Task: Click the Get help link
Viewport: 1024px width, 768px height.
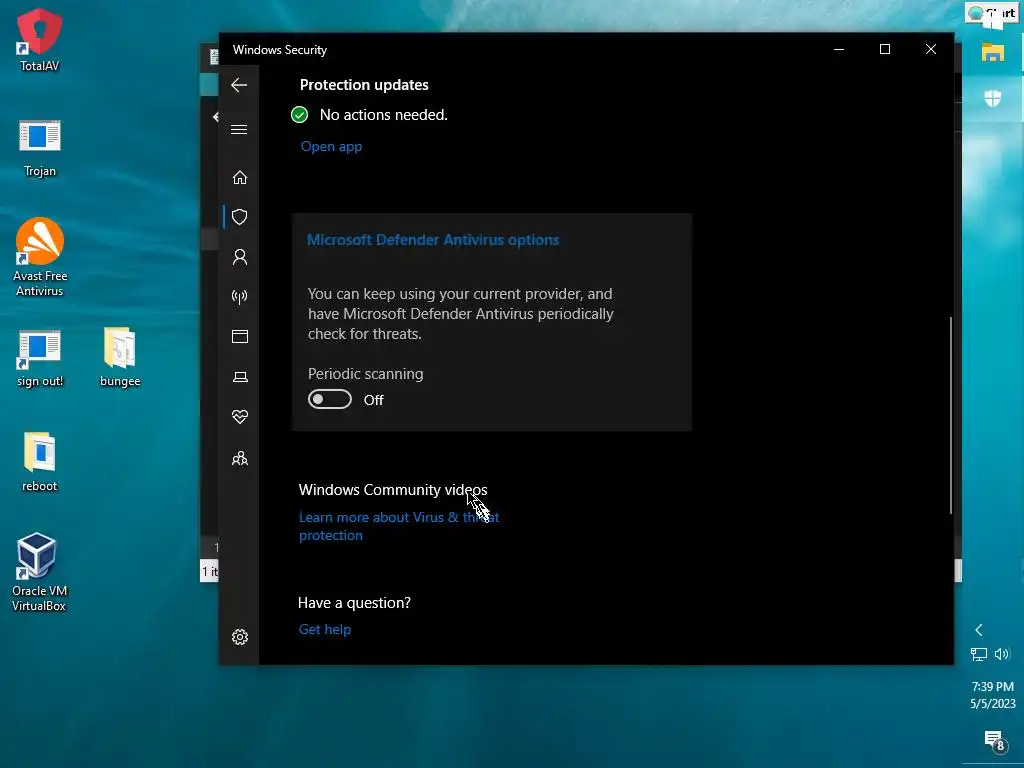Action: pyautogui.click(x=325, y=630)
